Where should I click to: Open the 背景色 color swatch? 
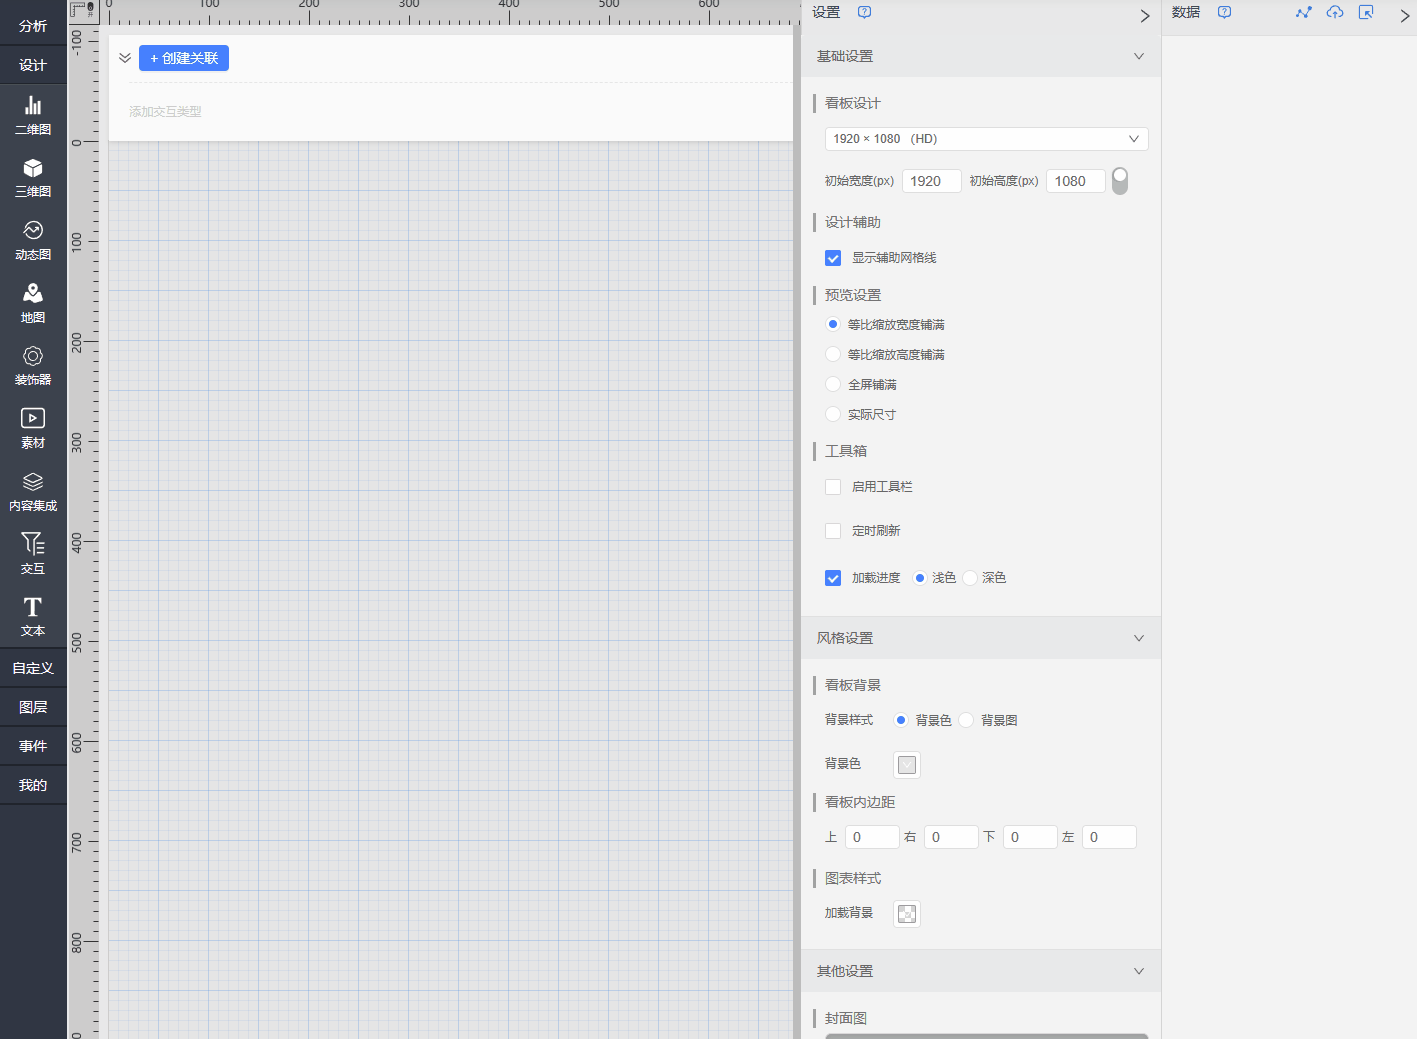(x=907, y=765)
